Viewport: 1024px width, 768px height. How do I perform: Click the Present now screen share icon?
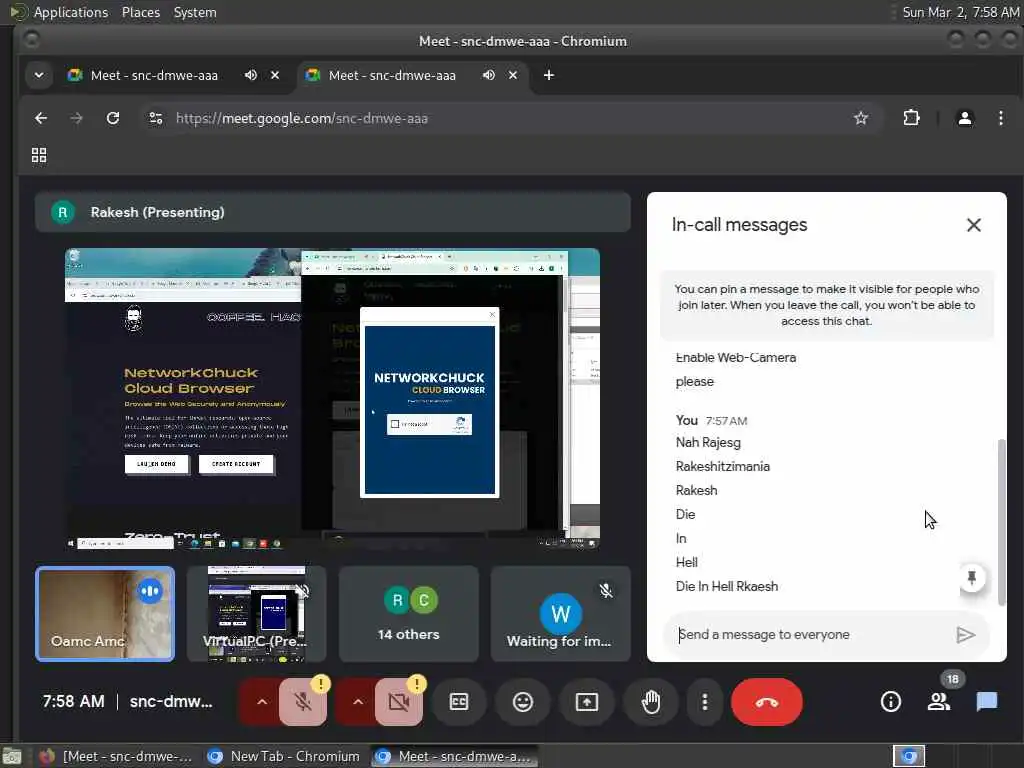586,702
